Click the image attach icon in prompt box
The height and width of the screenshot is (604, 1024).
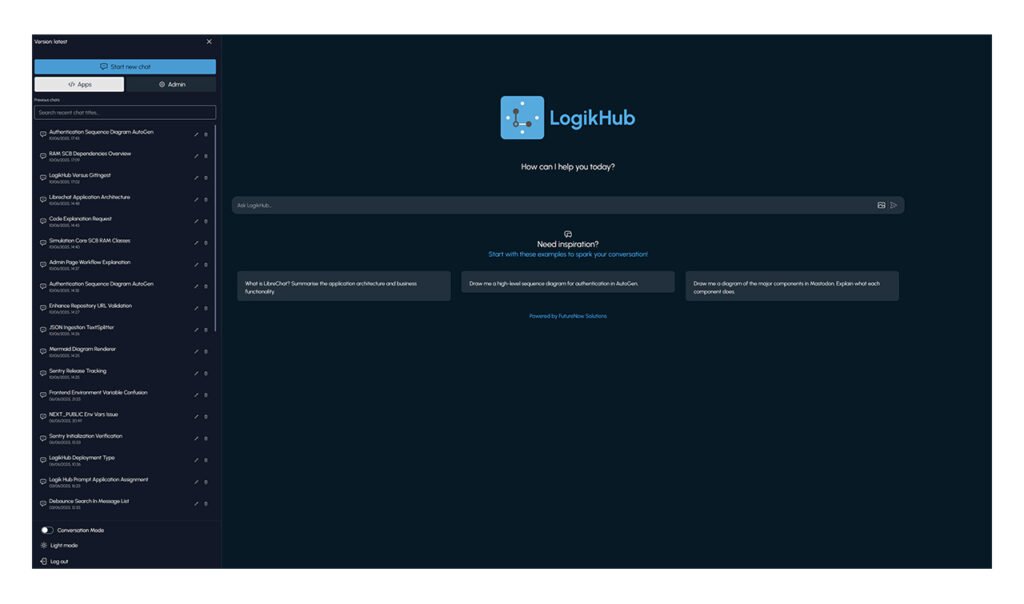coord(881,205)
